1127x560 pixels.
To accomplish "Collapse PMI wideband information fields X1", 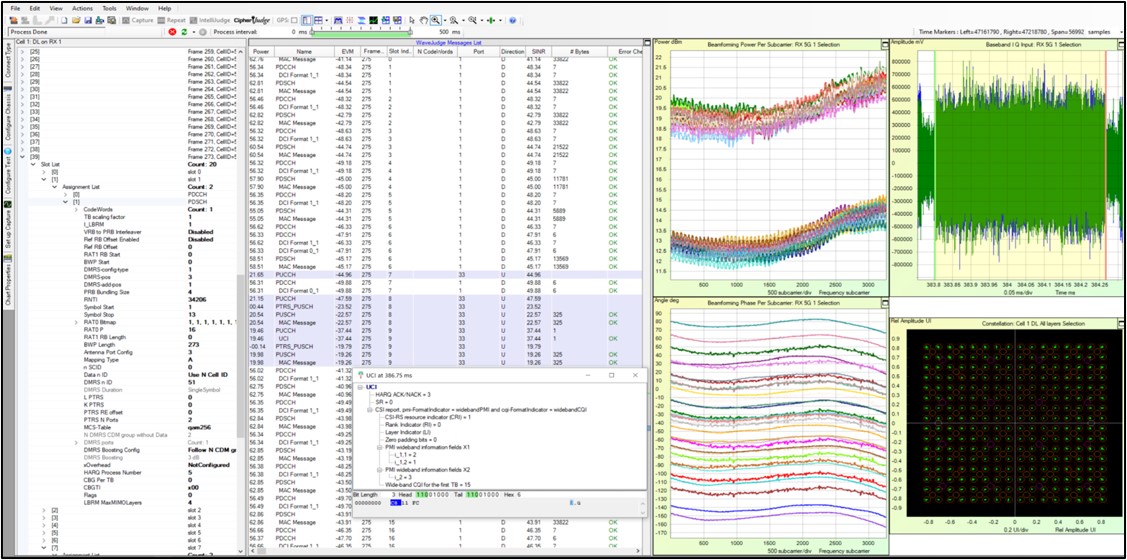I will tap(380, 446).
